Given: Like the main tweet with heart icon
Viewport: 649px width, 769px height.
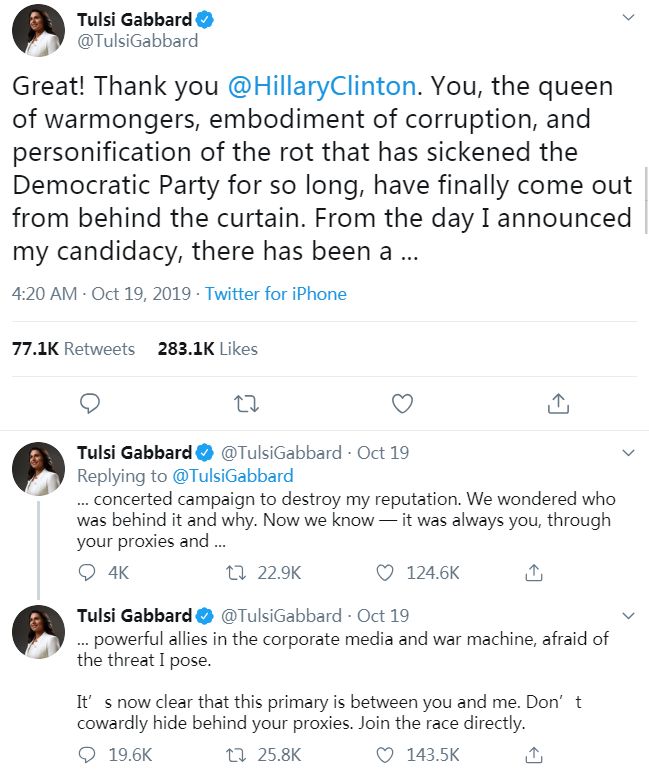Looking at the screenshot, I should (x=402, y=403).
